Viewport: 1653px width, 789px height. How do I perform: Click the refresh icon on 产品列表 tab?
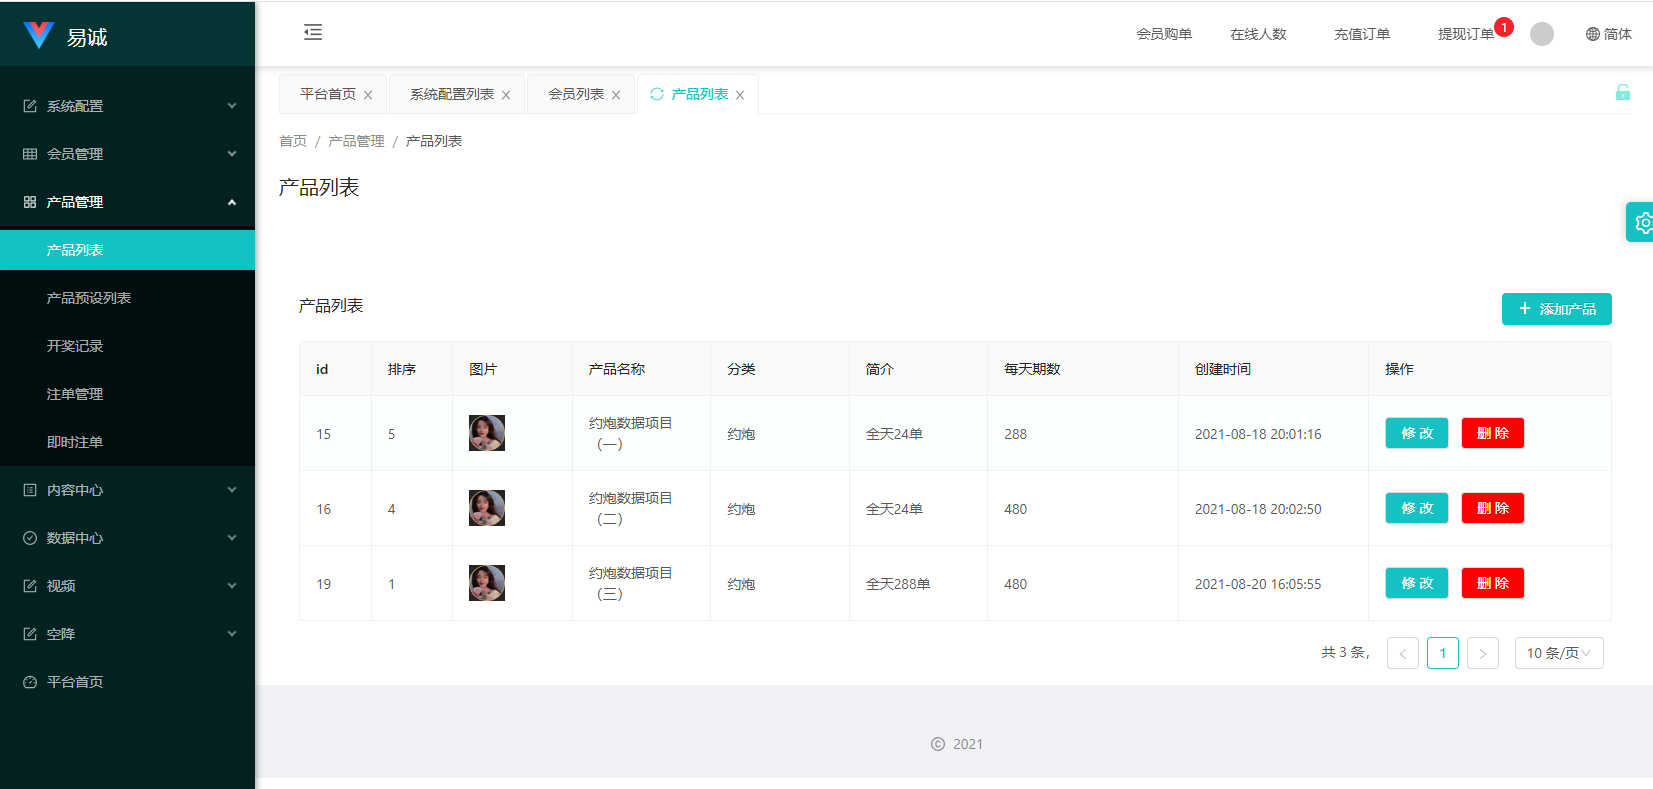[657, 94]
